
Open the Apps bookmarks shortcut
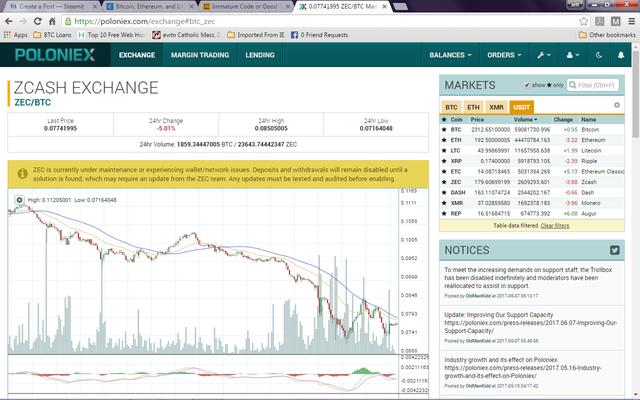click(16, 35)
